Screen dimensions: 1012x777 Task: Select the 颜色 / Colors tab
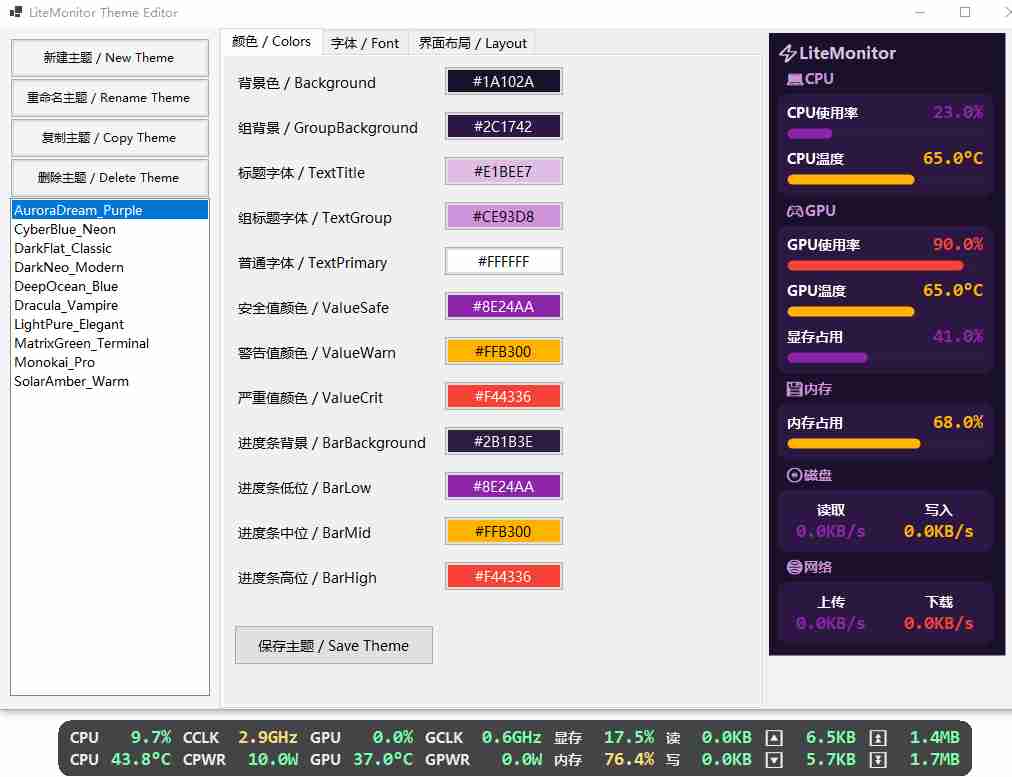coord(271,42)
